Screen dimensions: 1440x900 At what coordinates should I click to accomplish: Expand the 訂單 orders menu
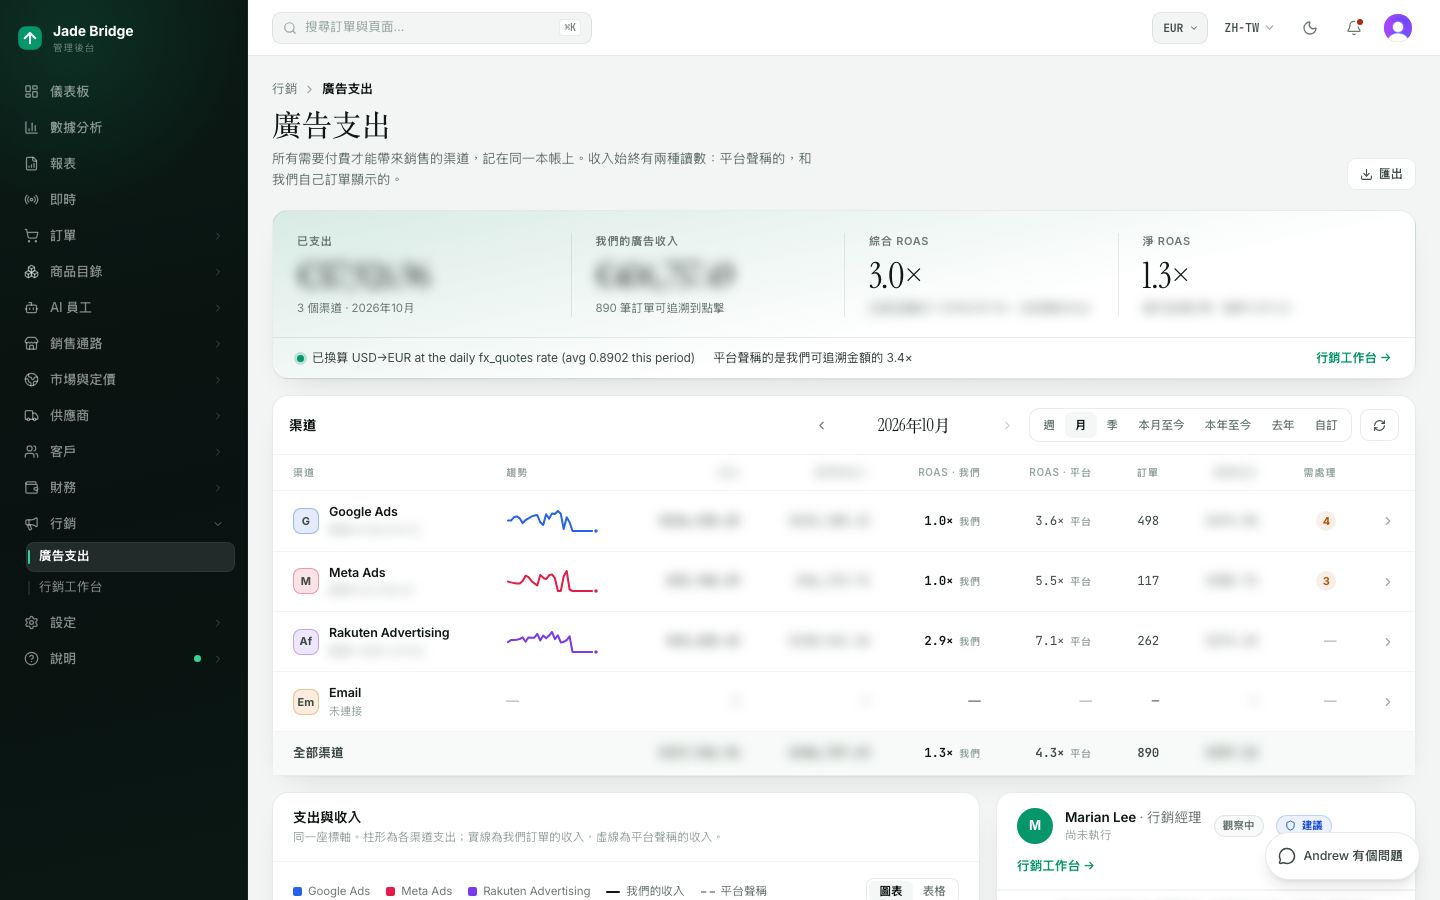click(124, 235)
